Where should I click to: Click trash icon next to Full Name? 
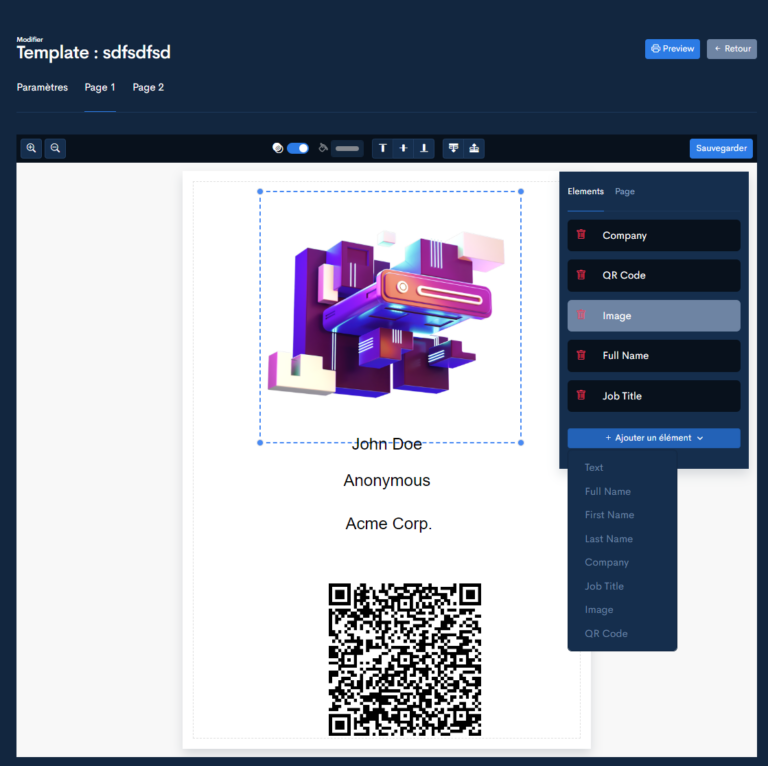[x=581, y=356]
